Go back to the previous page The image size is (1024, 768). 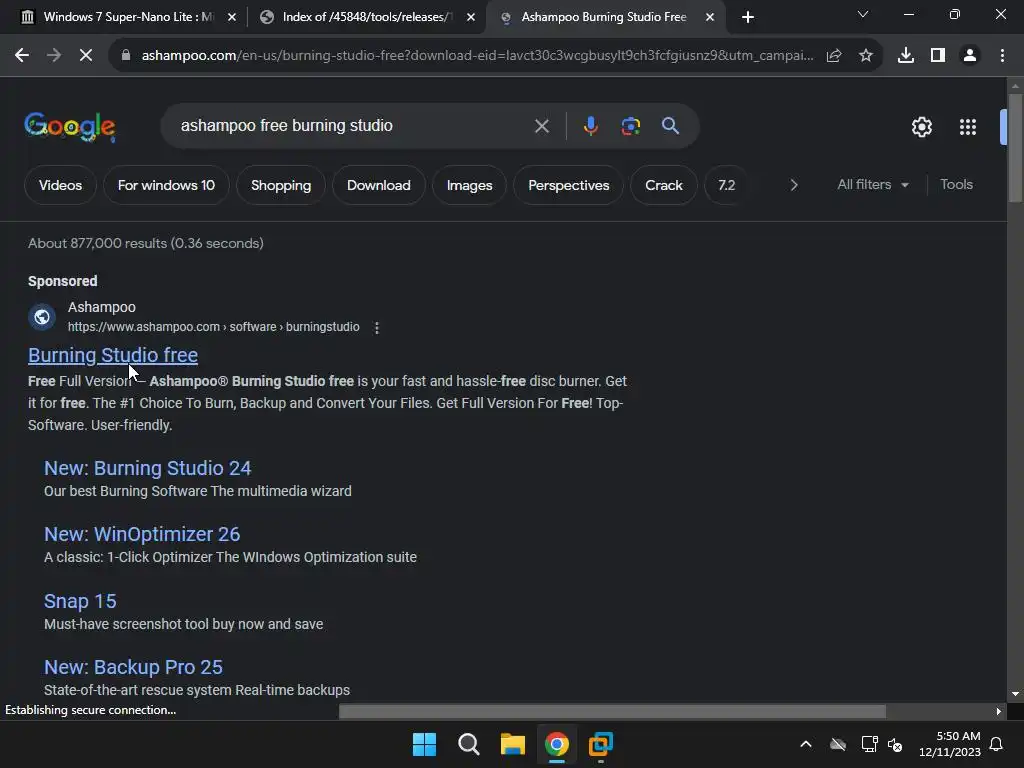coord(22,56)
